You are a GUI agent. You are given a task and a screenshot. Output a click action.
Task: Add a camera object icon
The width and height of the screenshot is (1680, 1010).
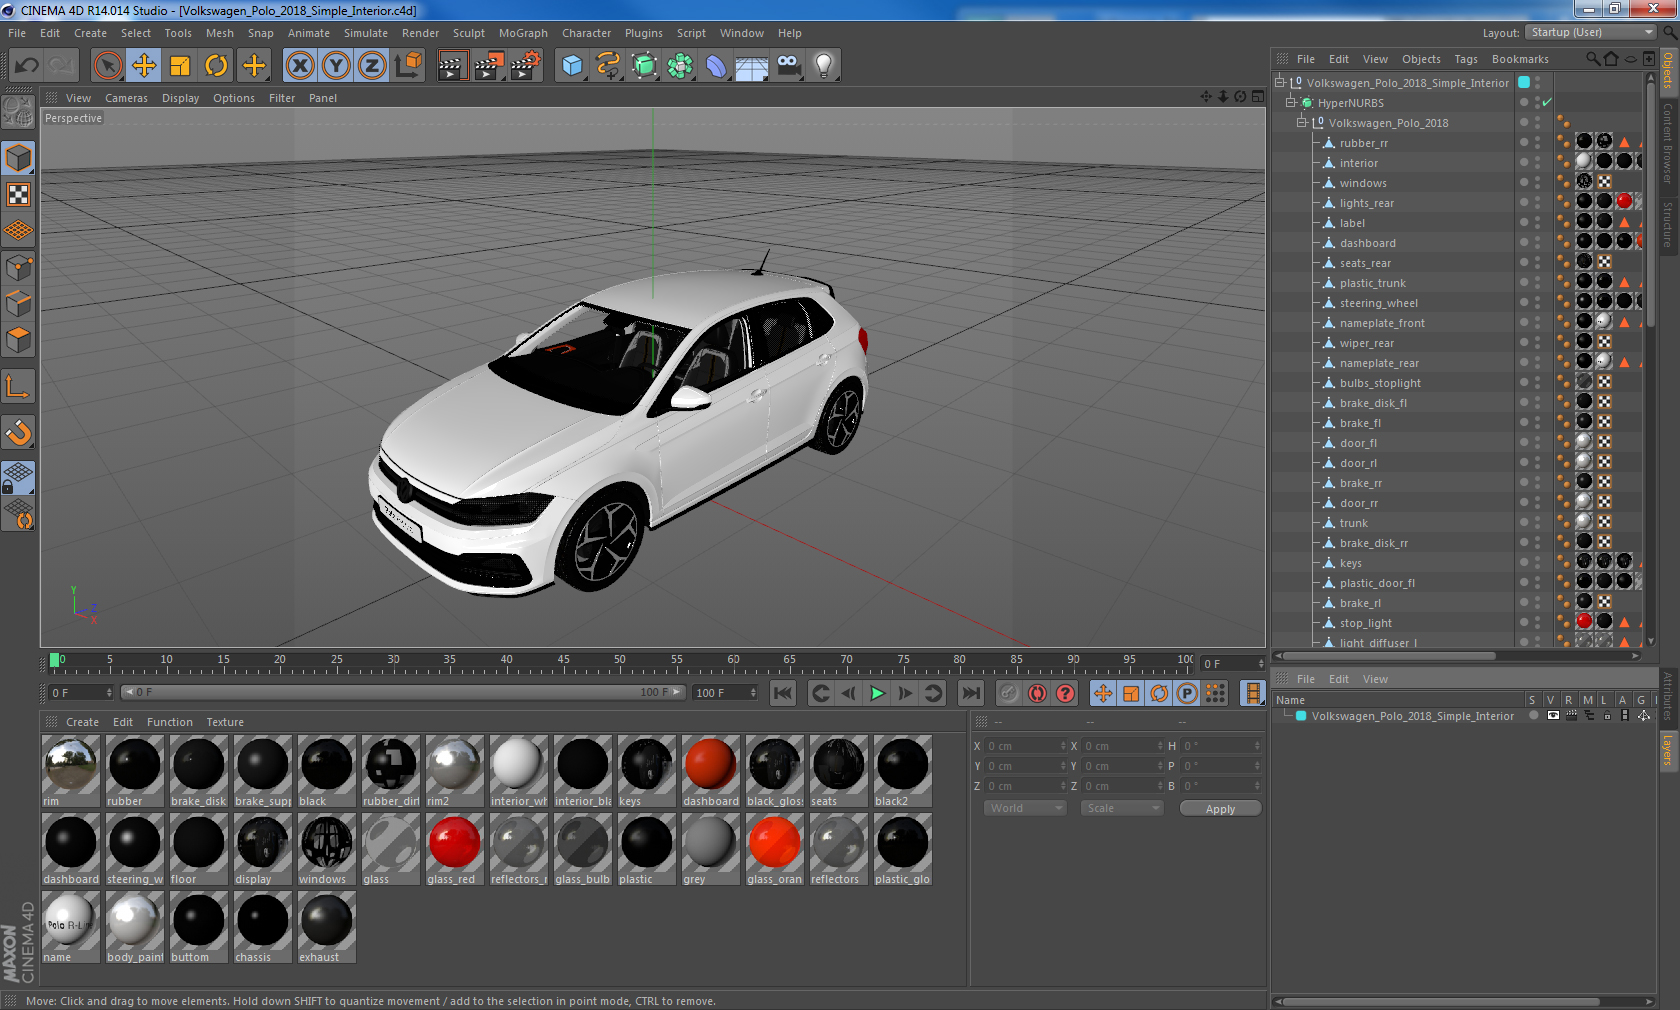coord(788,66)
